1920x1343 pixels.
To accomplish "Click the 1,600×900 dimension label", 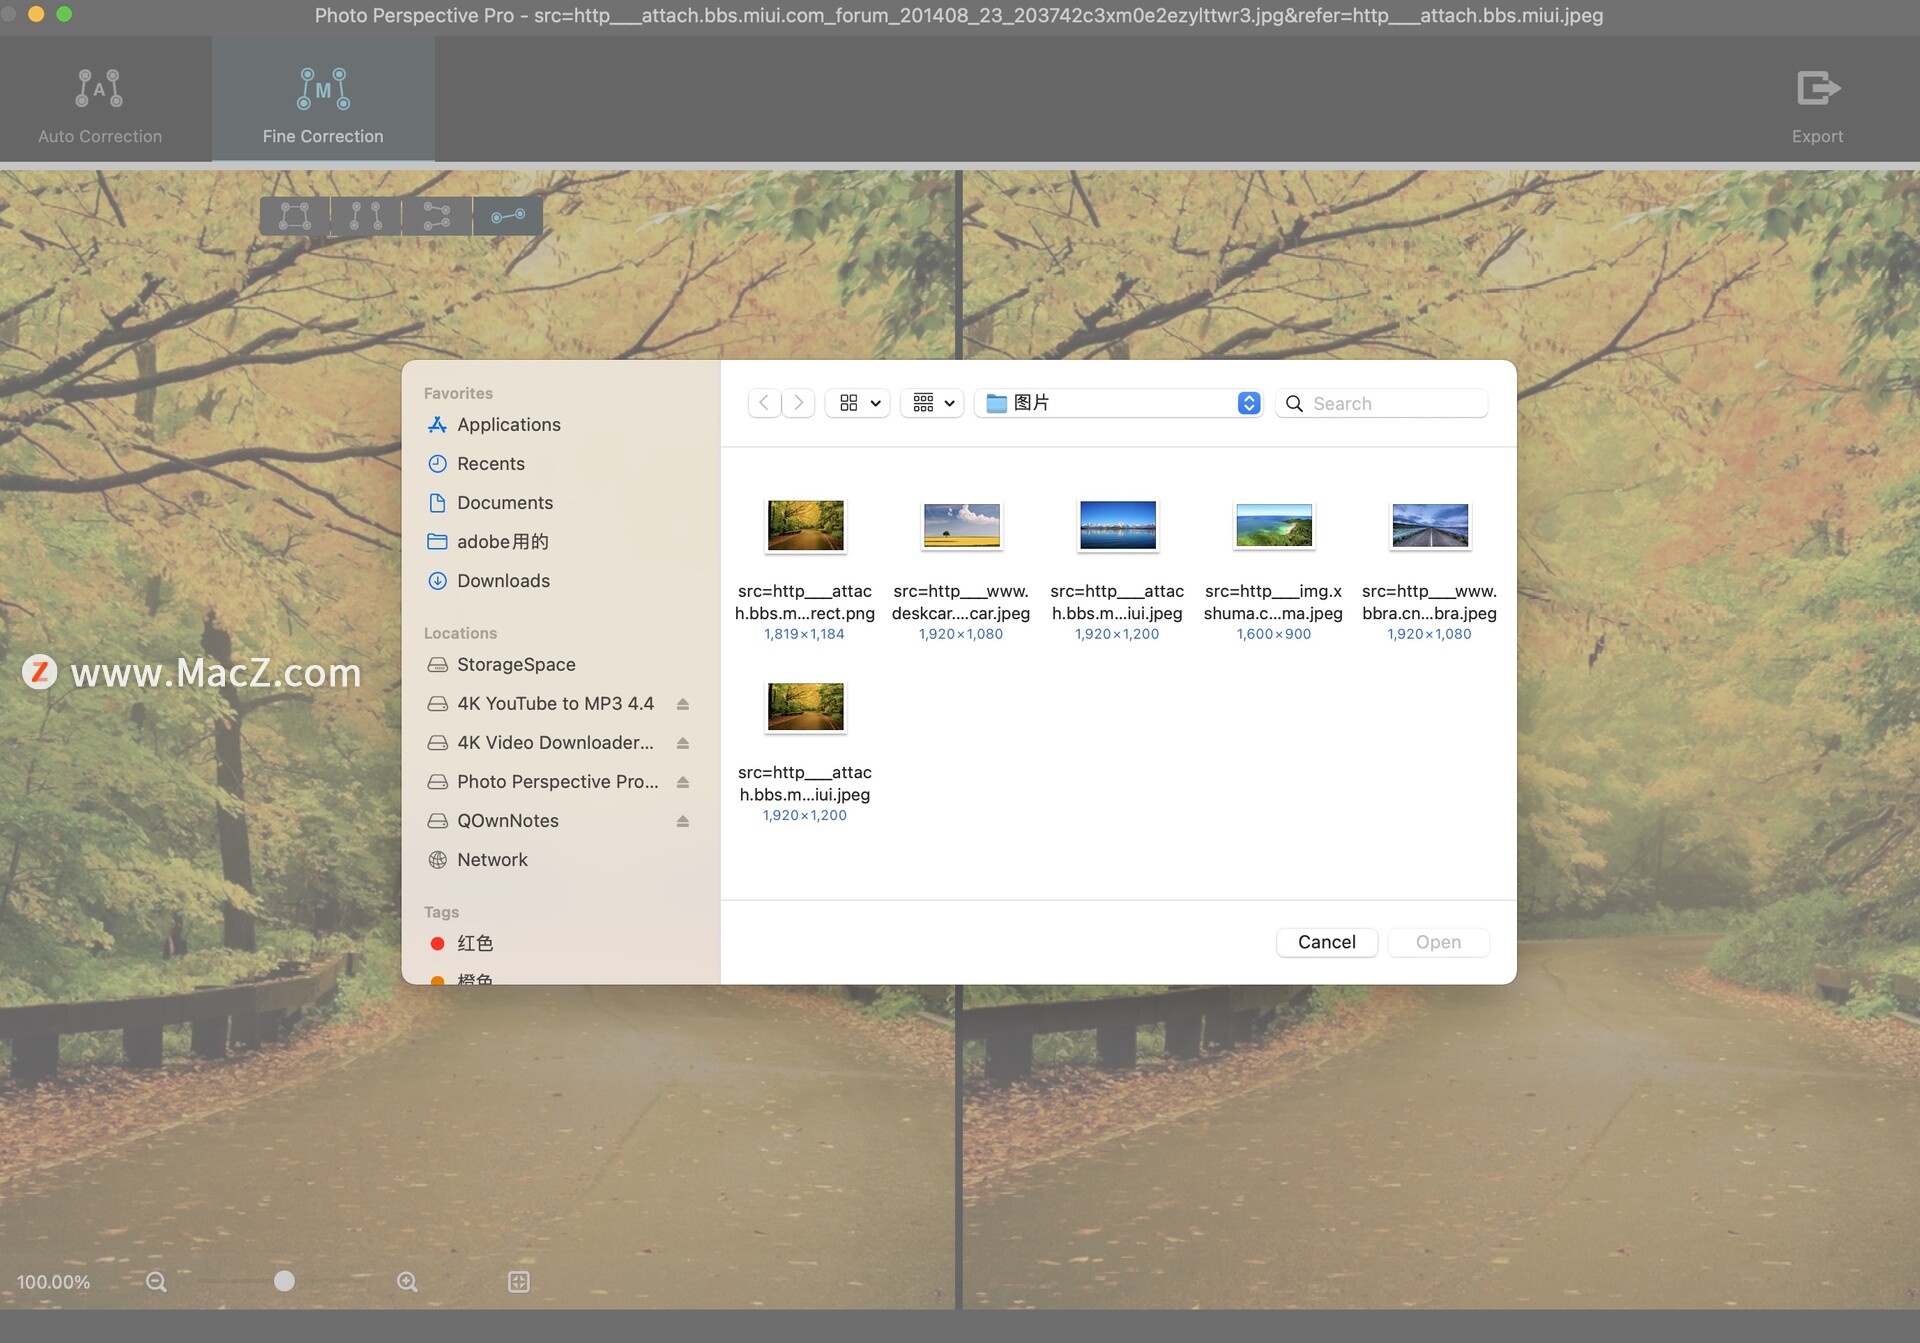I will [x=1273, y=634].
